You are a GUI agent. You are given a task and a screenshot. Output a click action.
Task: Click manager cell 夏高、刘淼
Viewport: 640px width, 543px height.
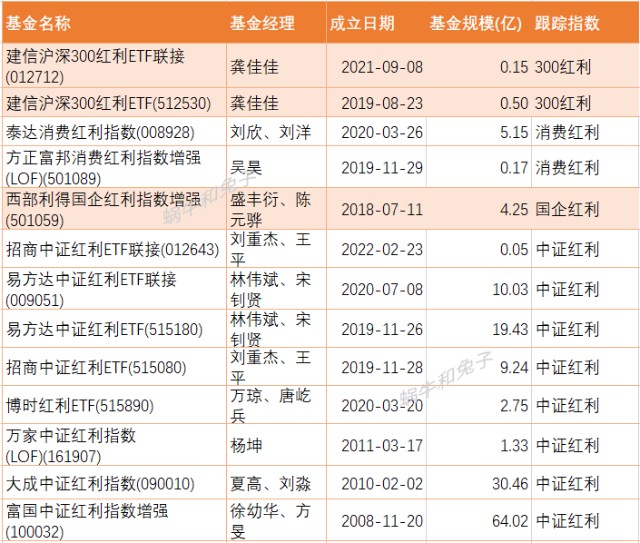276,483
